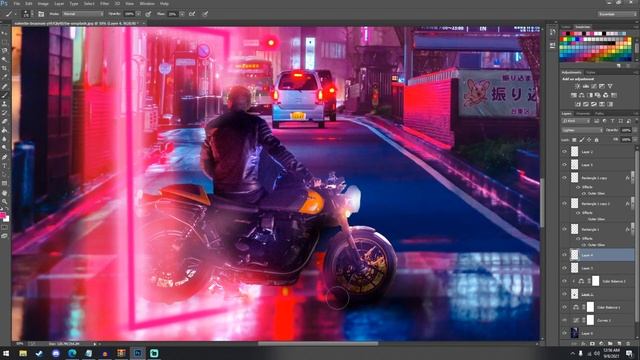Image resolution: width=640 pixels, height=360 pixels.
Task: Select the Hand tool
Action: coord(4,193)
